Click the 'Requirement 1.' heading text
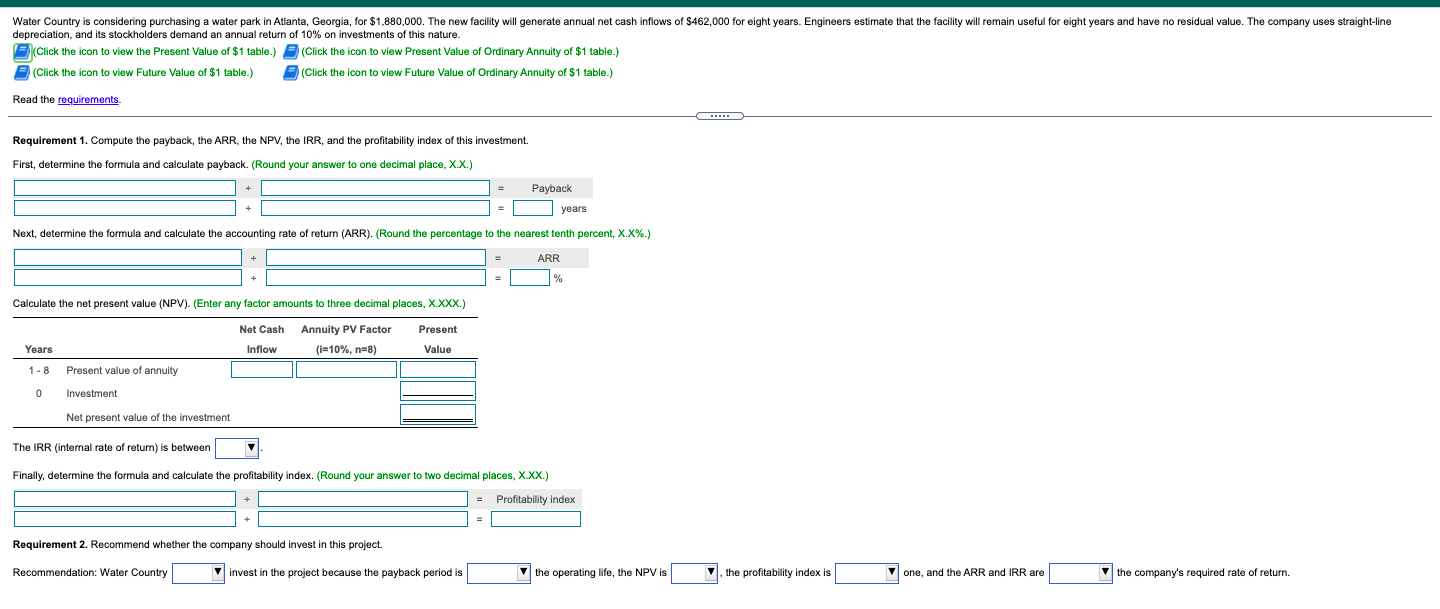The width and height of the screenshot is (1440, 609). tap(50, 140)
